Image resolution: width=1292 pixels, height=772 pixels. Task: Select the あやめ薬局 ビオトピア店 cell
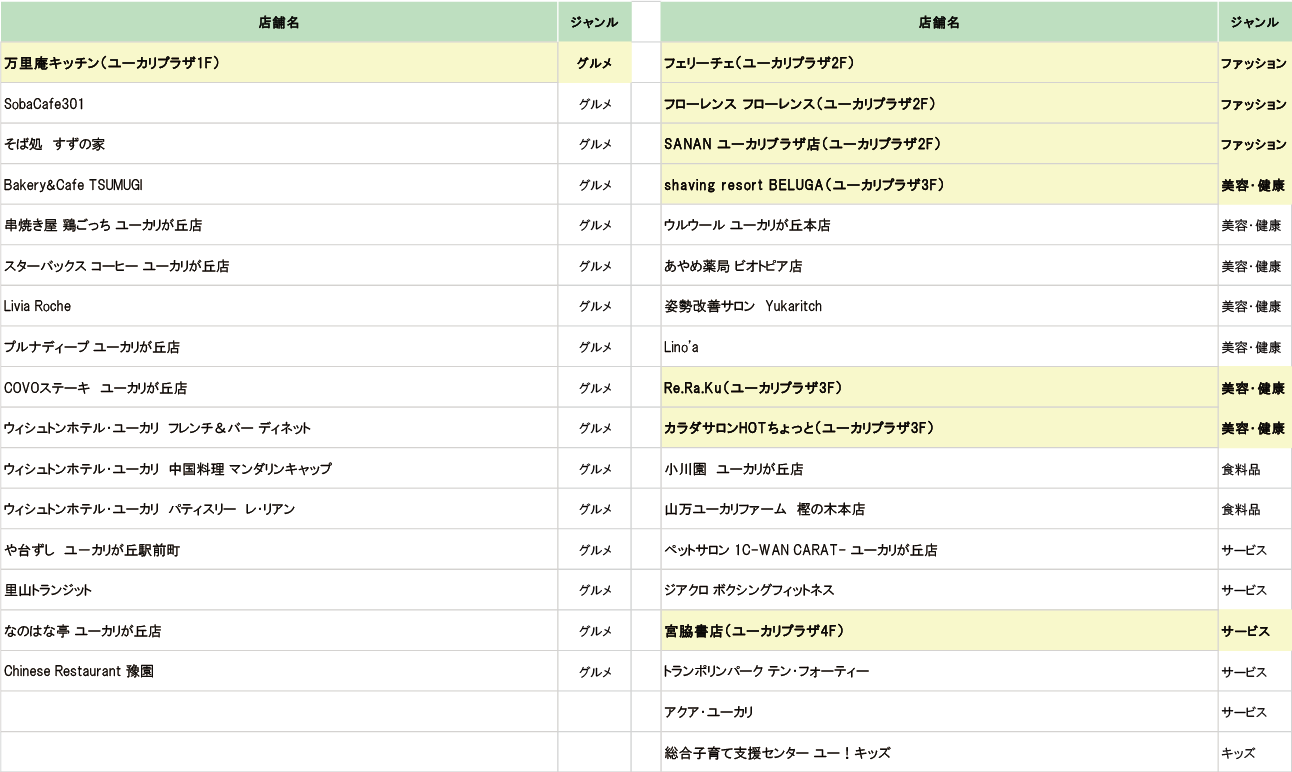939,266
